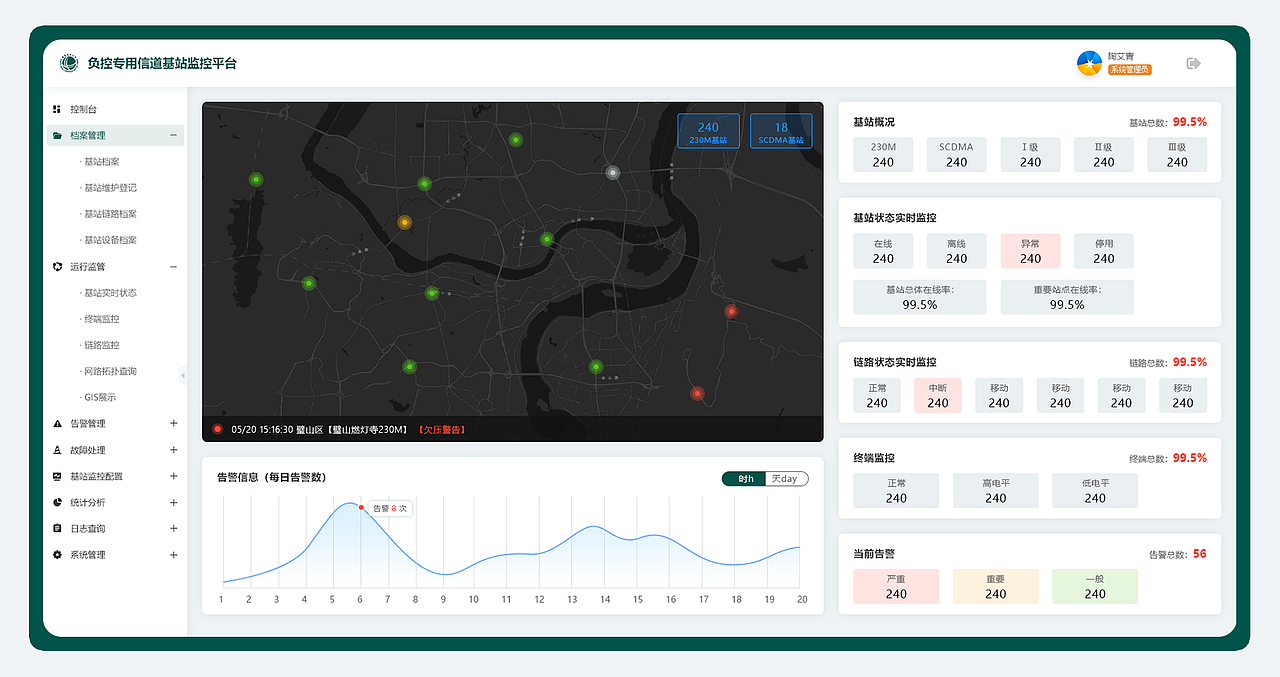
Task: Collapse the 档案管理 section with minus
Action: pyautogui.click(x=173, y=135)
